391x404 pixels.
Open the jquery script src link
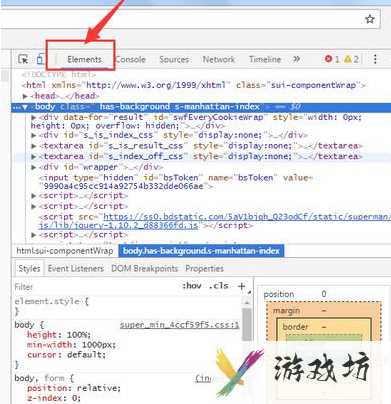pyautogui.click(x=214, y=221)
